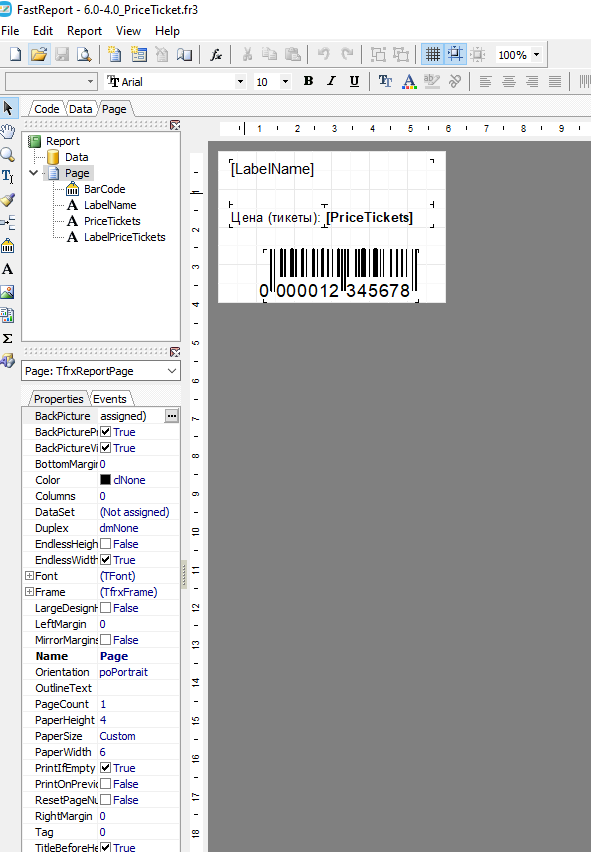591x852 pixels.
Task: Open View menu
Action: (128, 31)
